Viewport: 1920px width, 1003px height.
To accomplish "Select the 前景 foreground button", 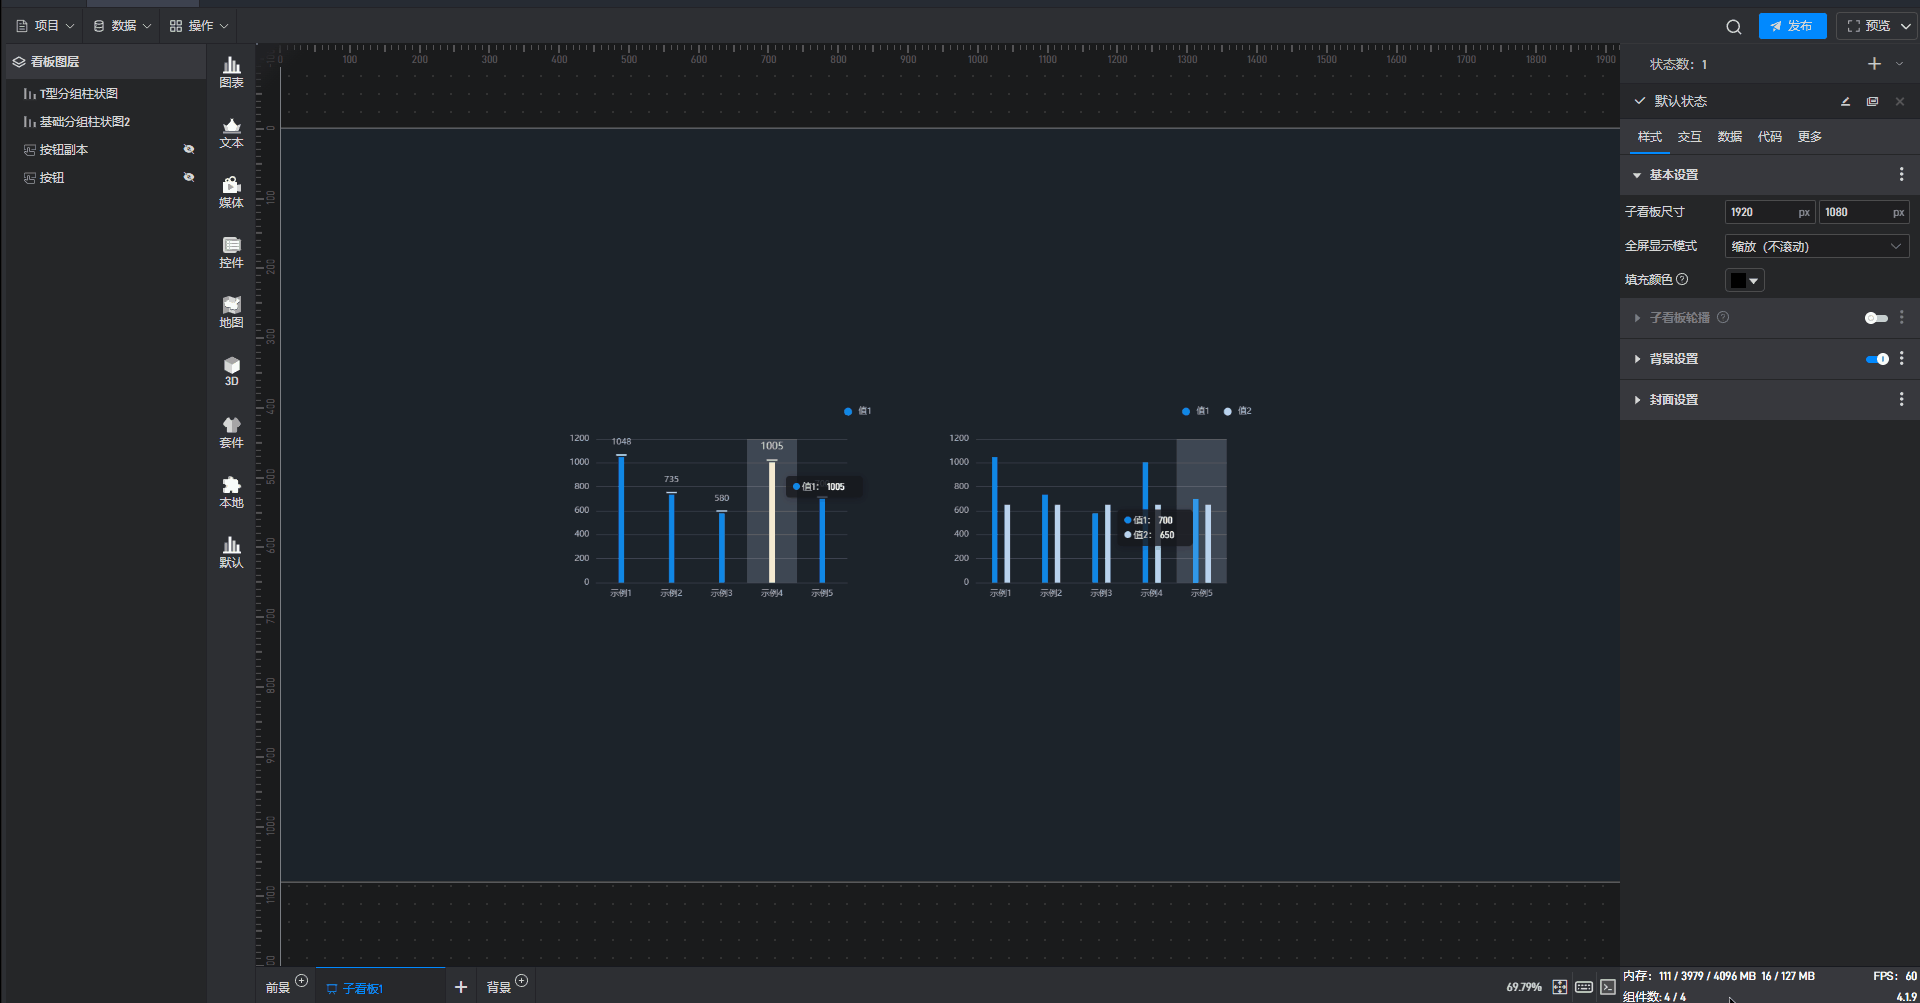I will click(x=278, y=988).
